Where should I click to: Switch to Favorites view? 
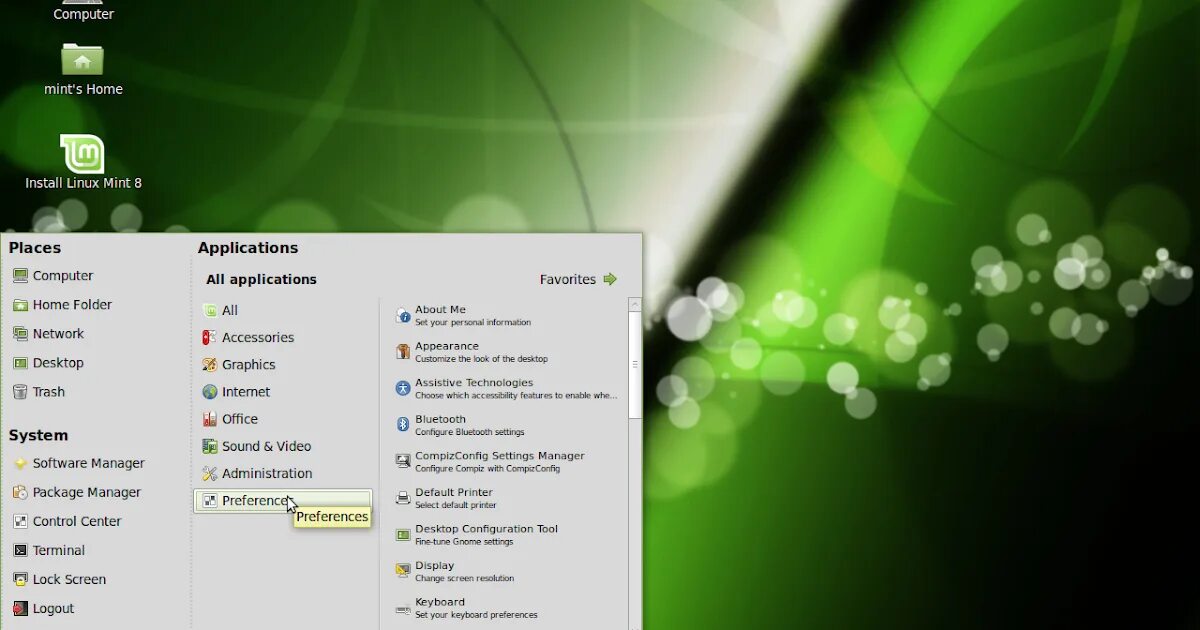(x=578, y=279)
